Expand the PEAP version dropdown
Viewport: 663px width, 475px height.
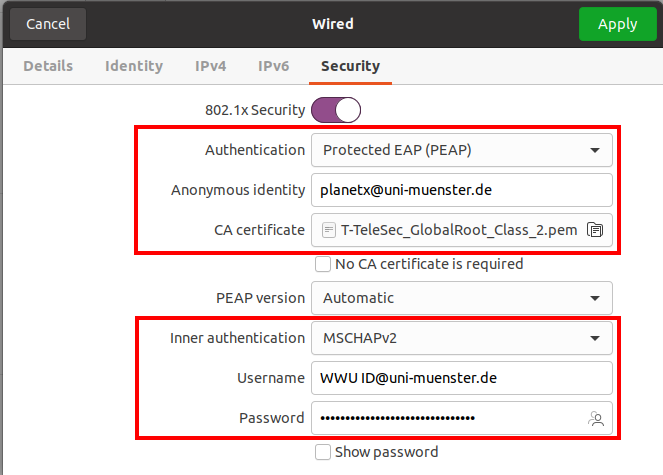[x=461, y=298]
